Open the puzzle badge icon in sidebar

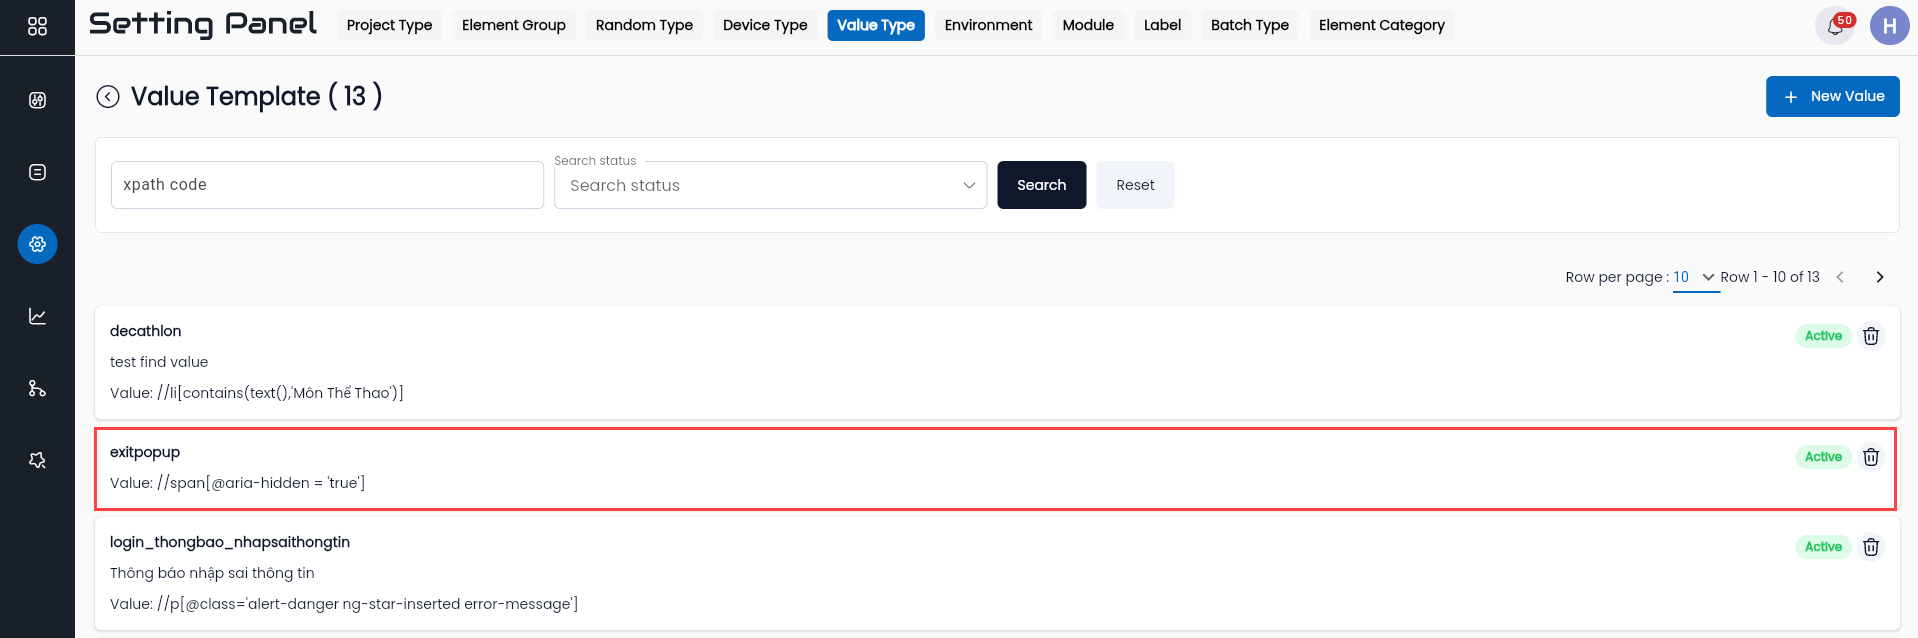tap(37, 460)
